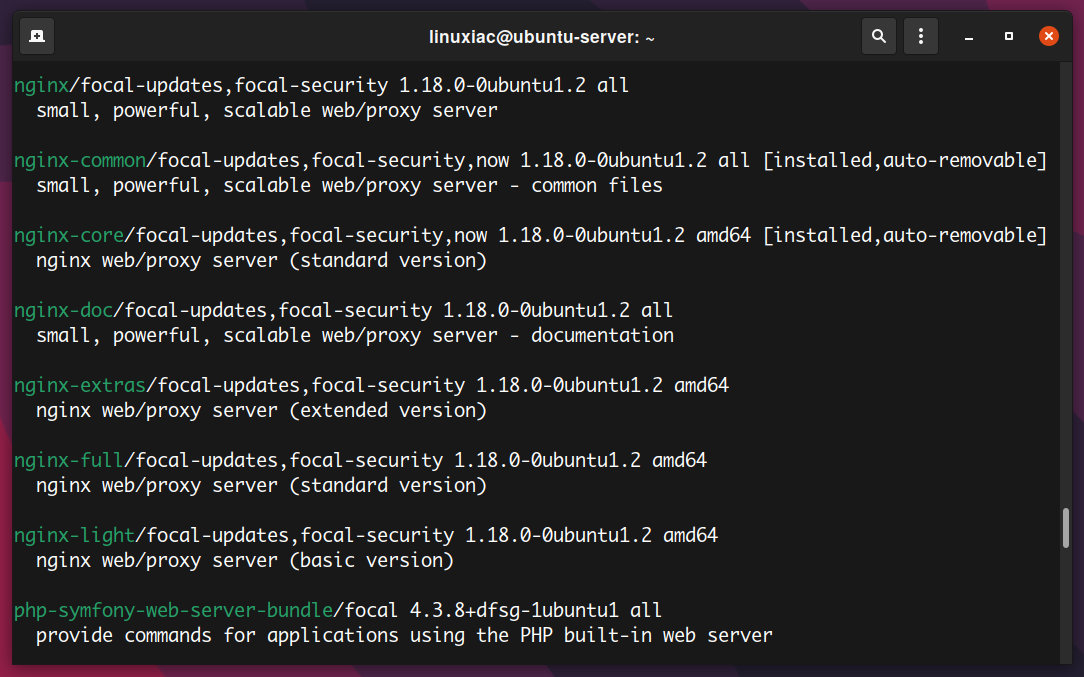Click the nginx-doc package name
This screenshot has width=1084, height=677.
[x=64, y=310]
